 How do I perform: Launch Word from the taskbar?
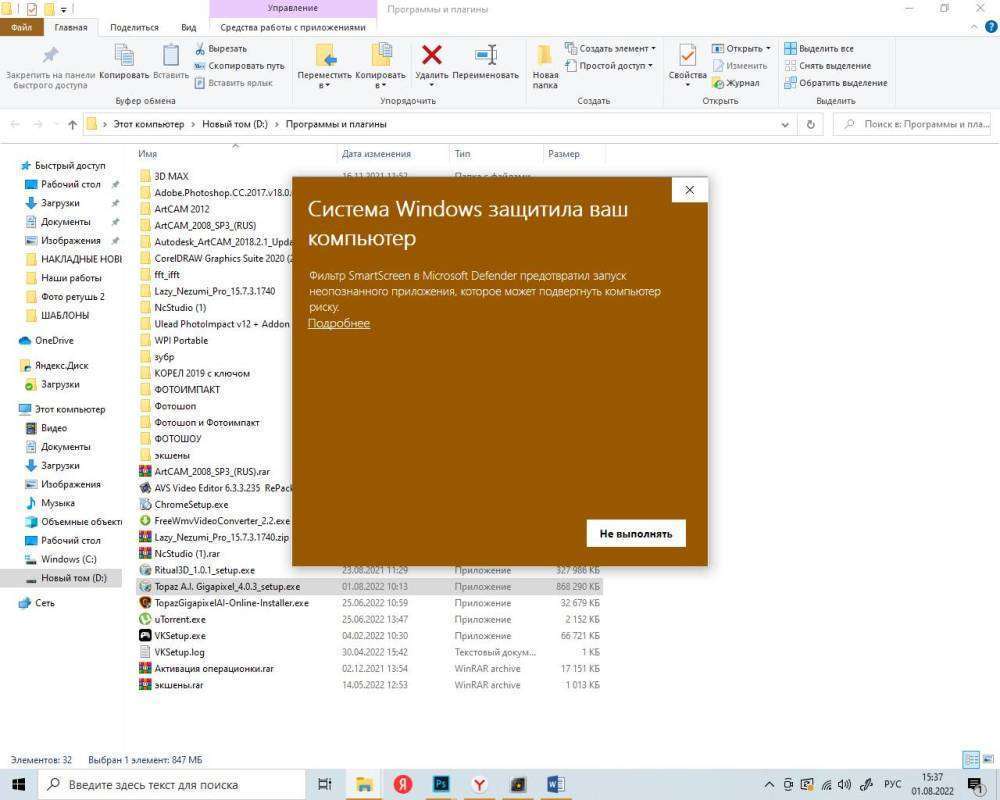click(x=555, y=785)
